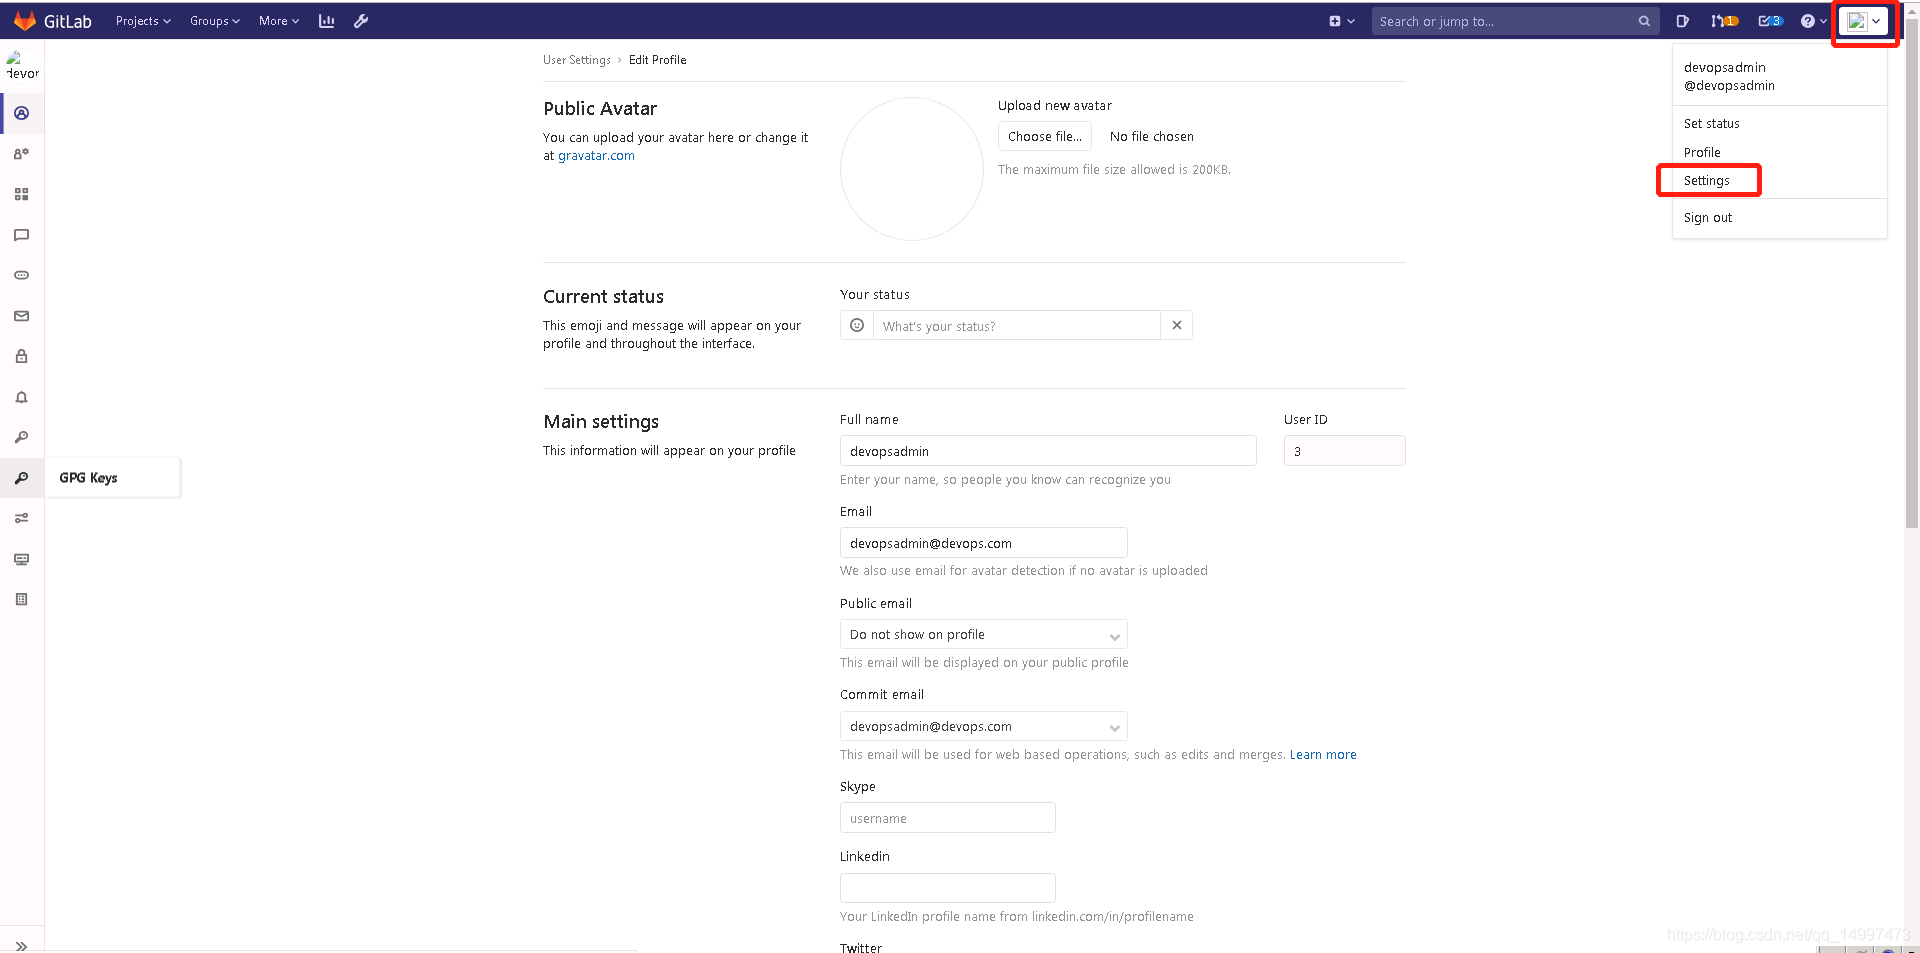Click the User ID field
The width and height of the screenshot is (1920, 953).
[1344, 451]
